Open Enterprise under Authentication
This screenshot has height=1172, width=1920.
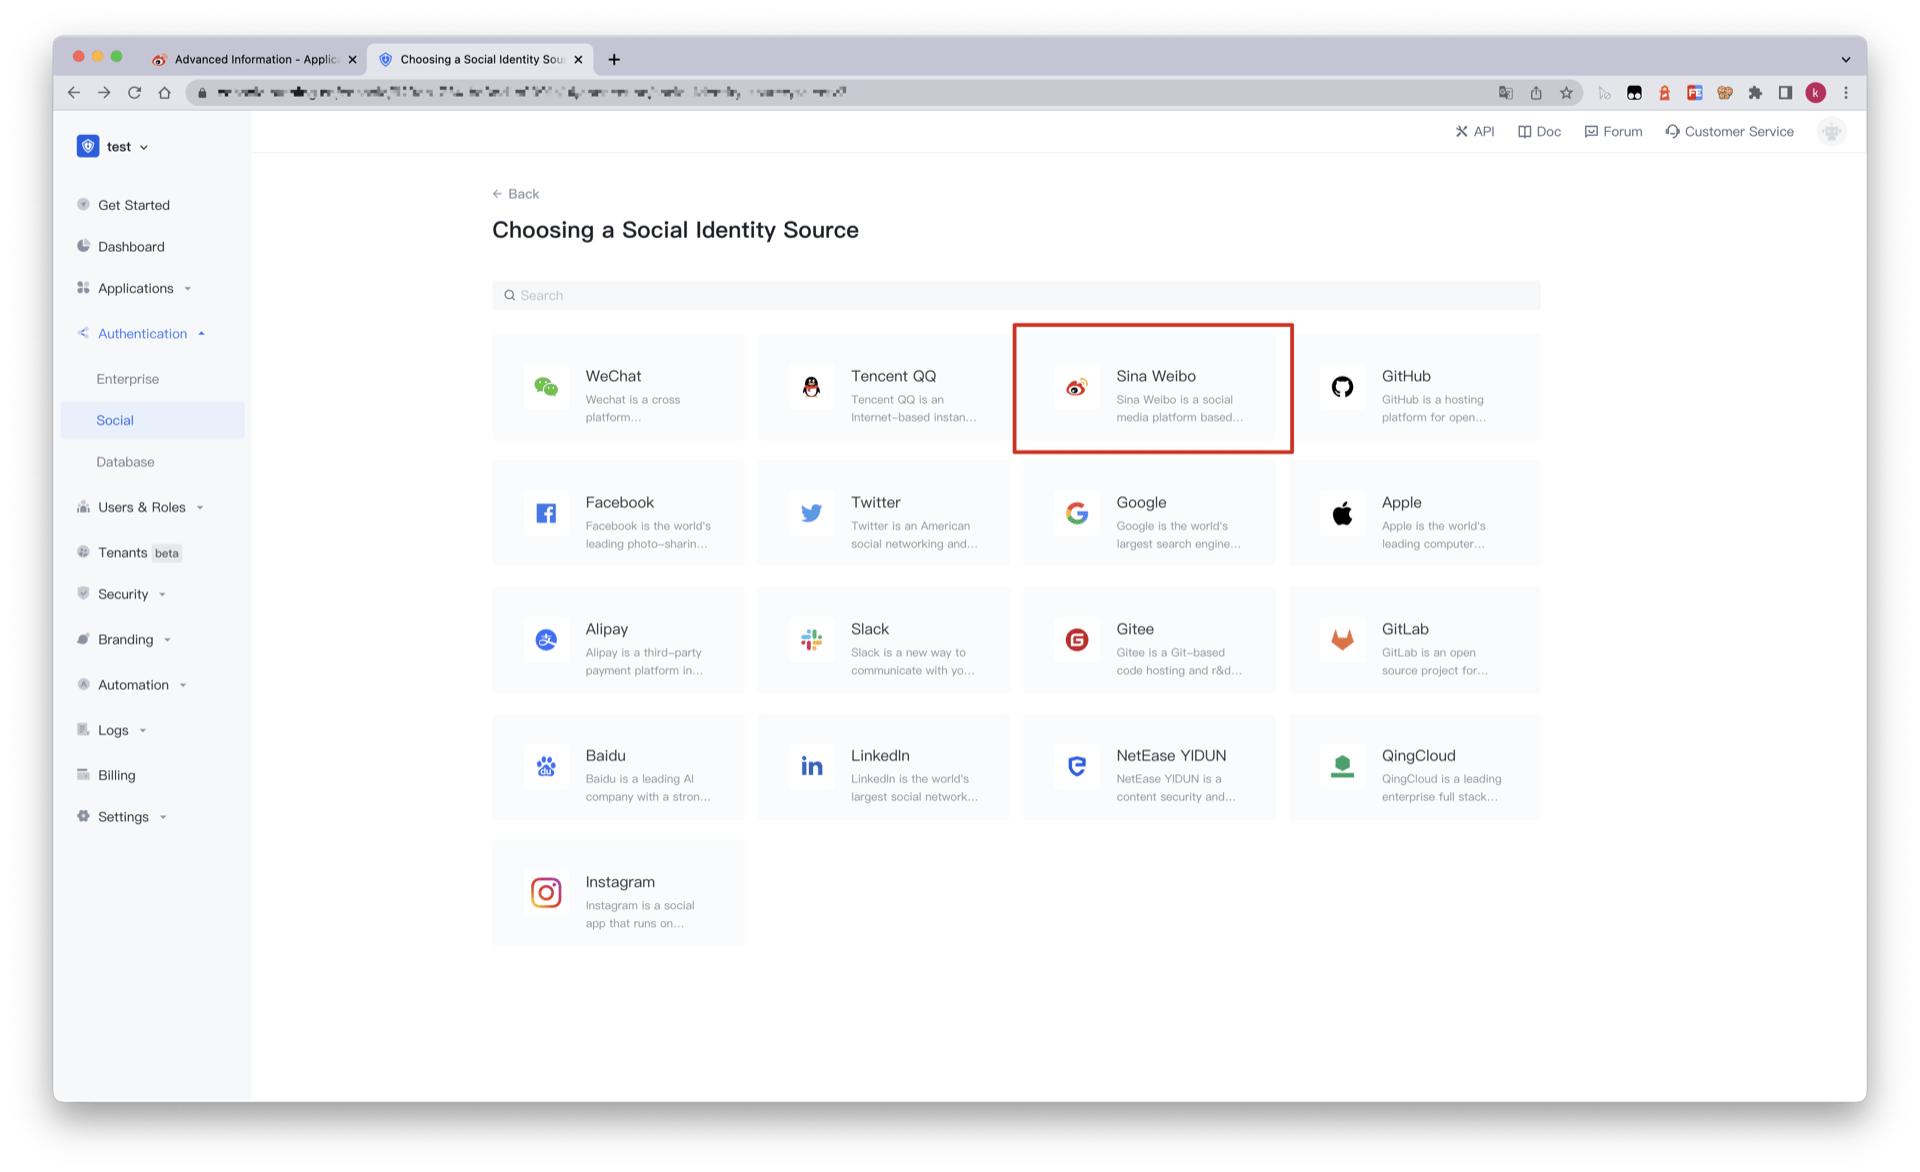pos(128,380)
